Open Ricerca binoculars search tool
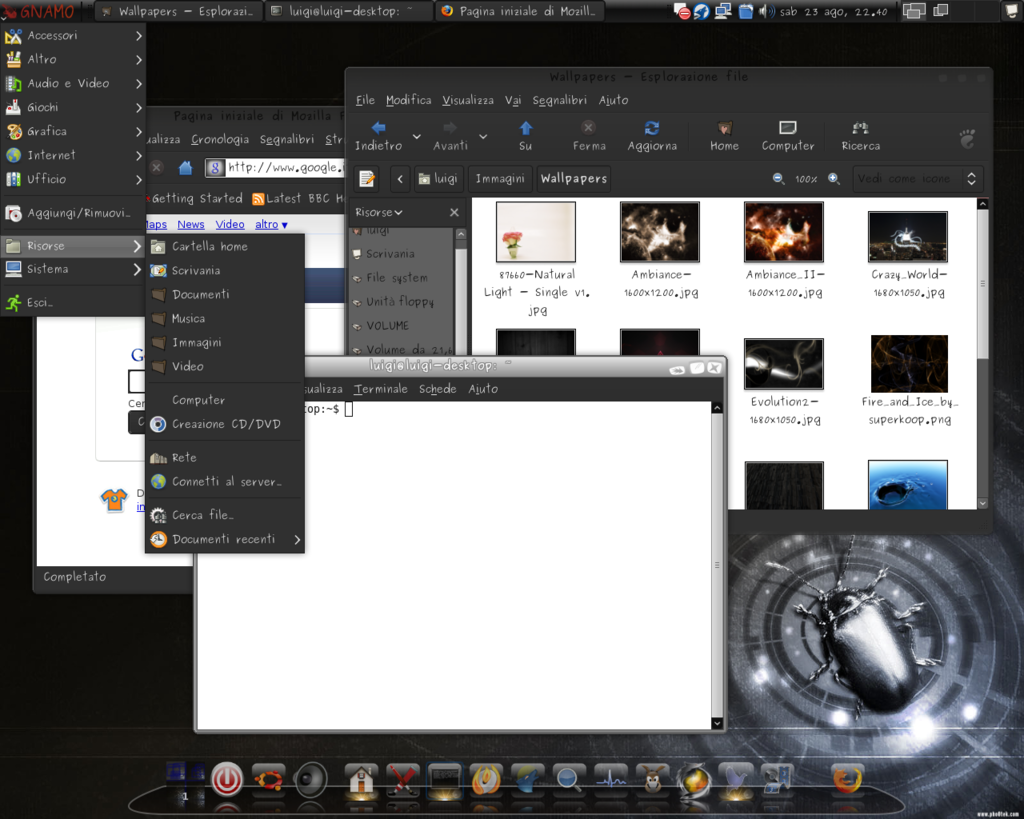The image size is (1024, 819). click(860, 129)
